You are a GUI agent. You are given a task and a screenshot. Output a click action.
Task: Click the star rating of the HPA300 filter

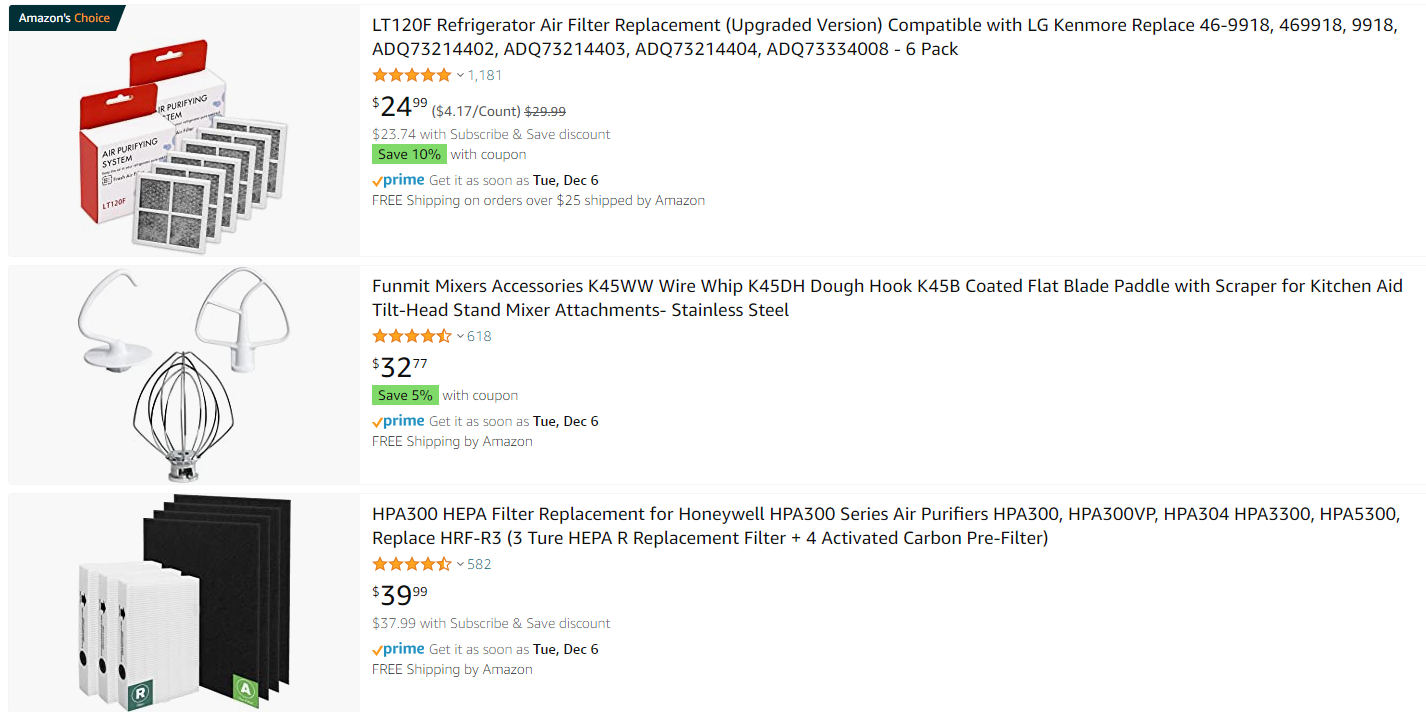pos(412,564)
